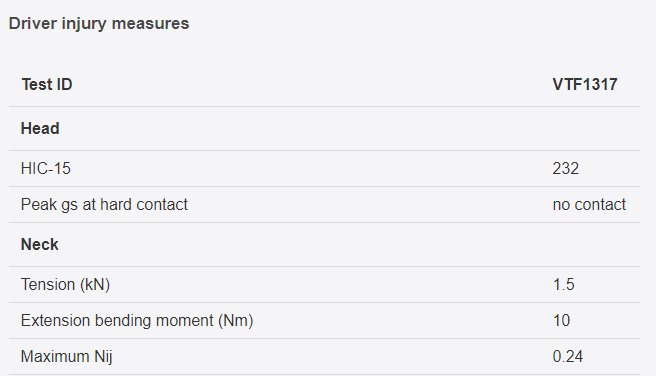The height and width of the screenshot is (376, 658).
Task: Click the Peak gs at hard contact label
Action: pyautogui.click(x=104, y=204)
